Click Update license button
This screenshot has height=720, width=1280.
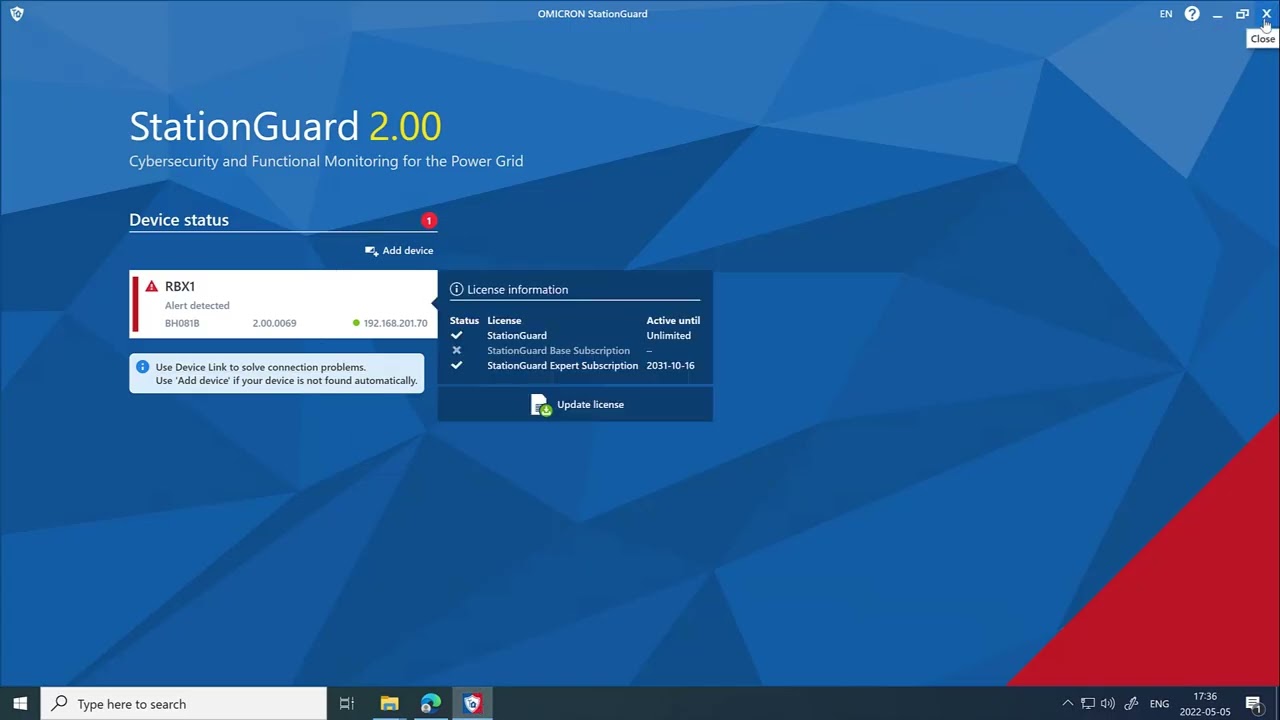tap(575, 404)
